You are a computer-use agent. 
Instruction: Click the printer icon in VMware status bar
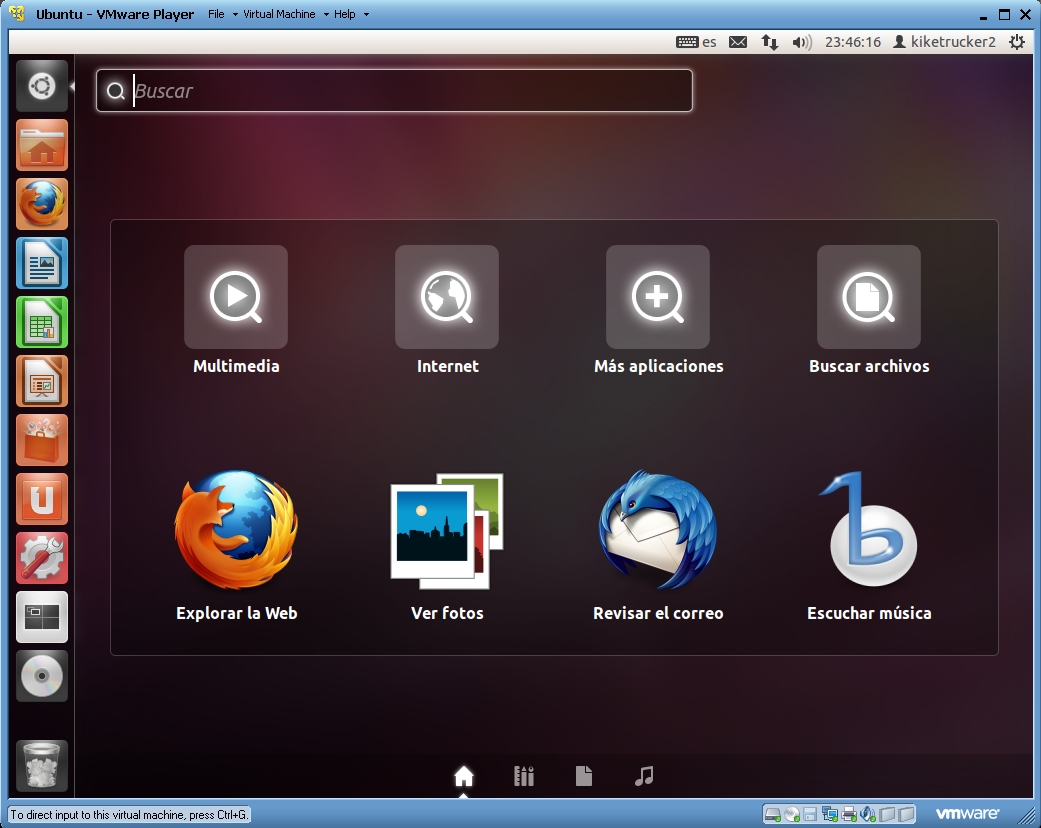tap(848, 814)
